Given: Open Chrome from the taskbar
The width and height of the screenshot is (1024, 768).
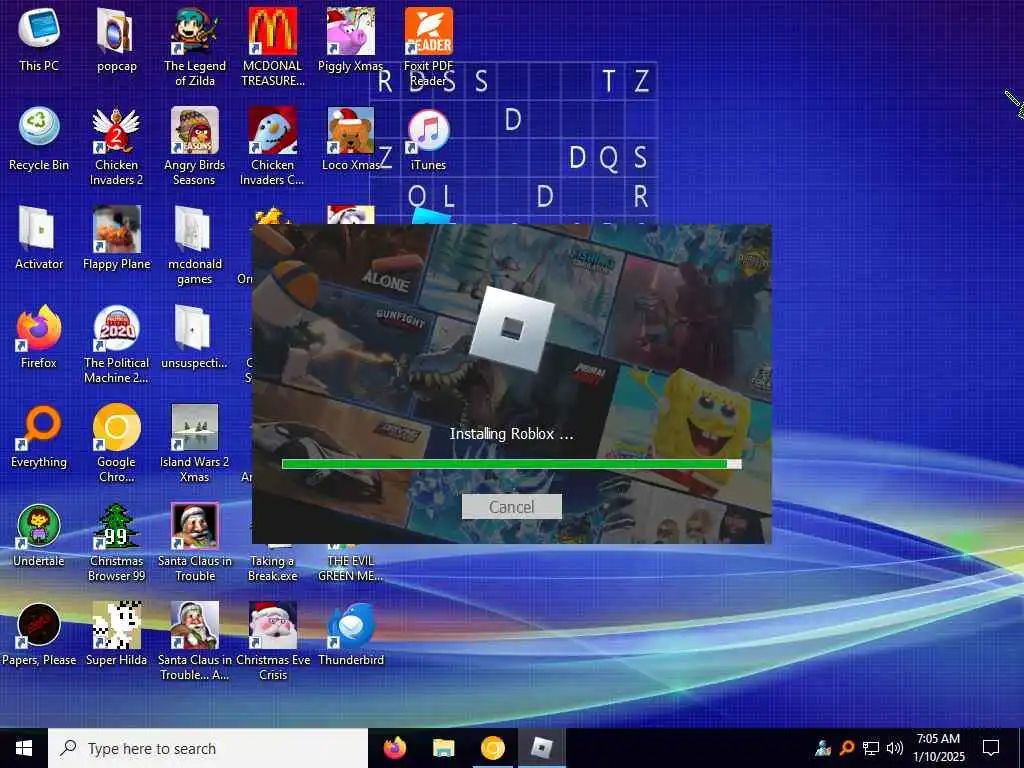Looking at the screenshot, I should [492, 748].
